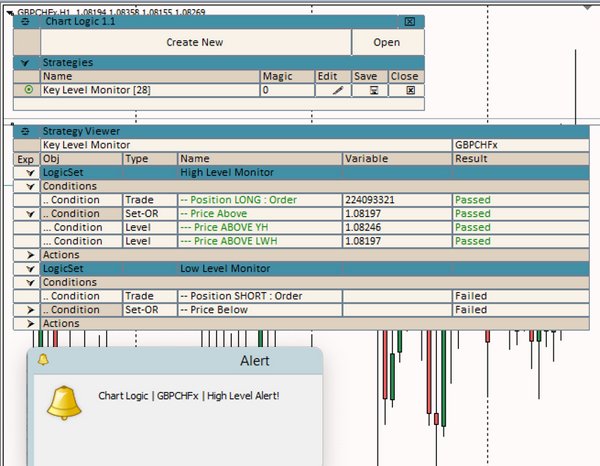Viewport: 600px width, 466px height.
Task: Expand Actions under Low Level Monitor
Action: click(30, 324)
